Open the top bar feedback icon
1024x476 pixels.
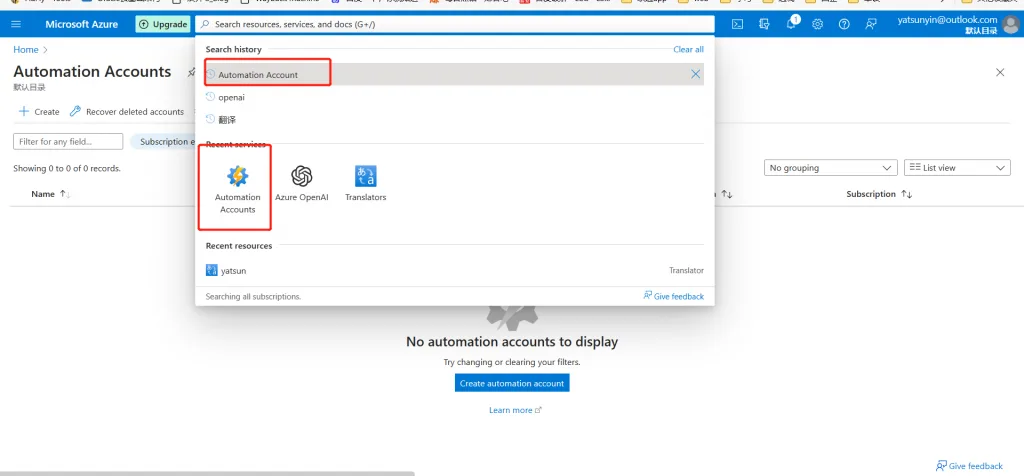pyautogui.click(x=871, y=24)
